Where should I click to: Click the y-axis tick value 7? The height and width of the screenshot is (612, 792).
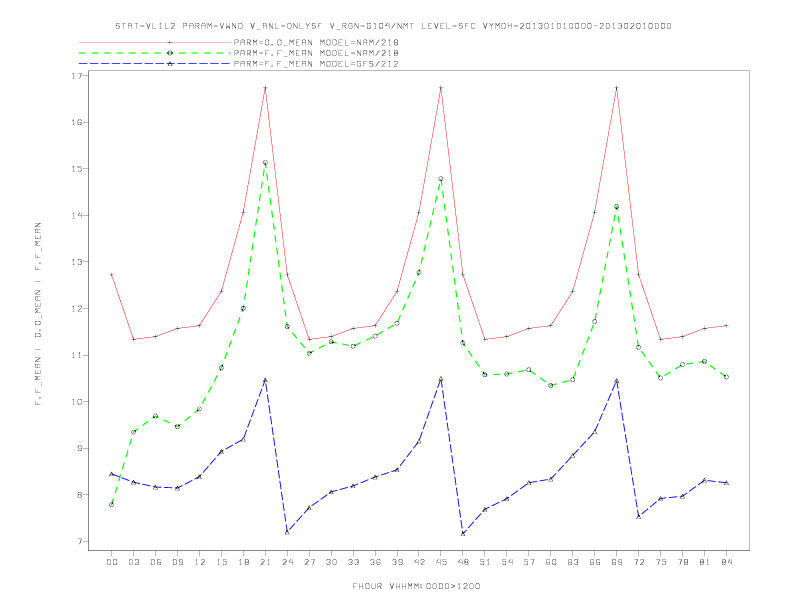(x=79, y=541)
